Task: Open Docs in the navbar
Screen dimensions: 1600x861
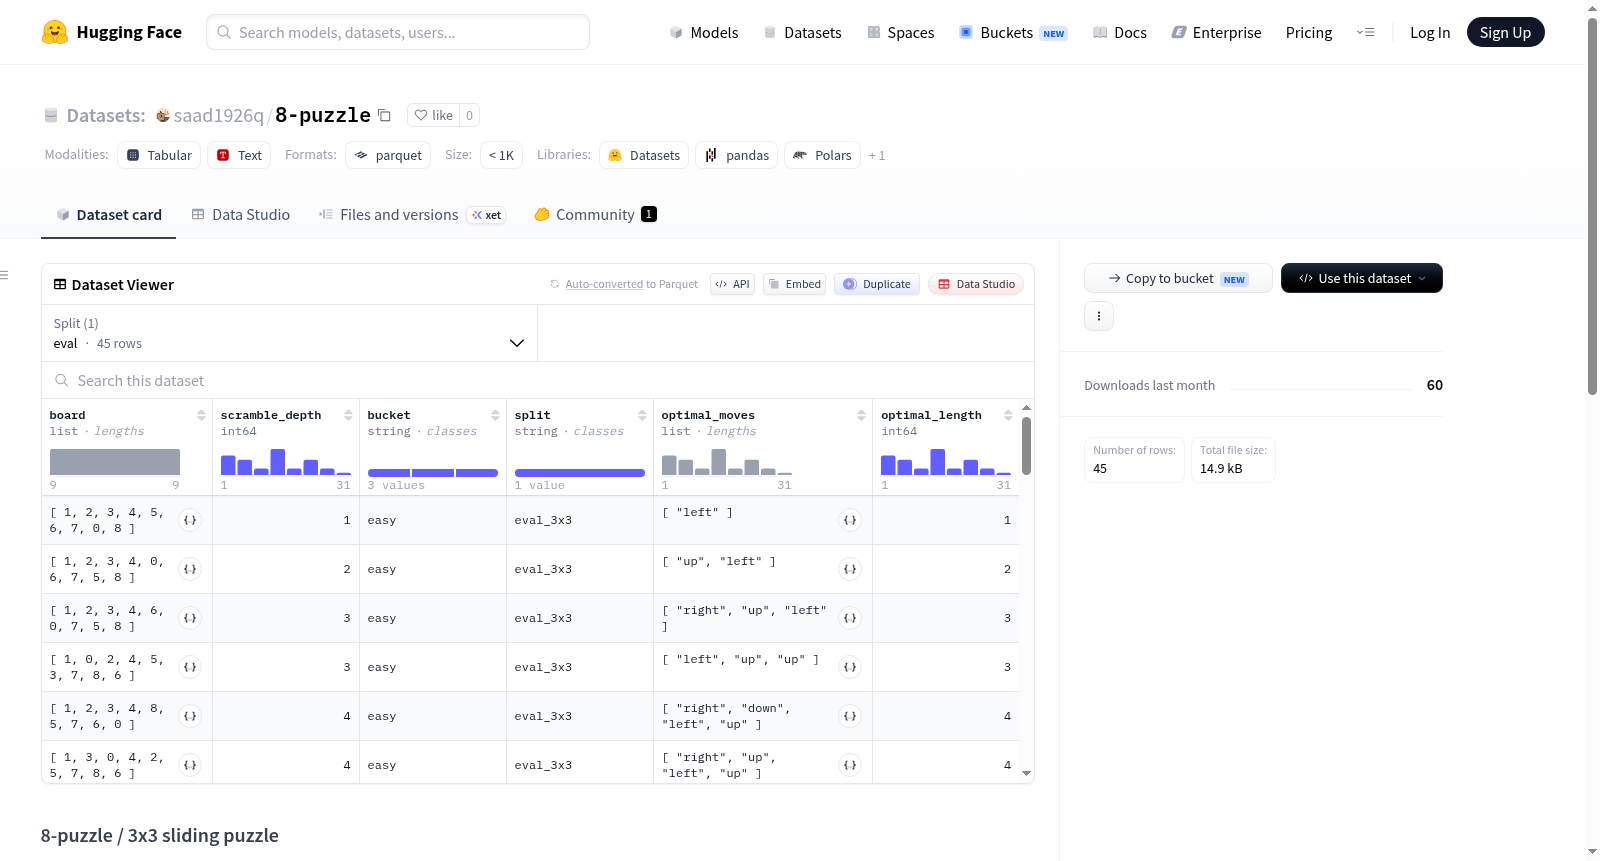Action: tap(1120, 32)
